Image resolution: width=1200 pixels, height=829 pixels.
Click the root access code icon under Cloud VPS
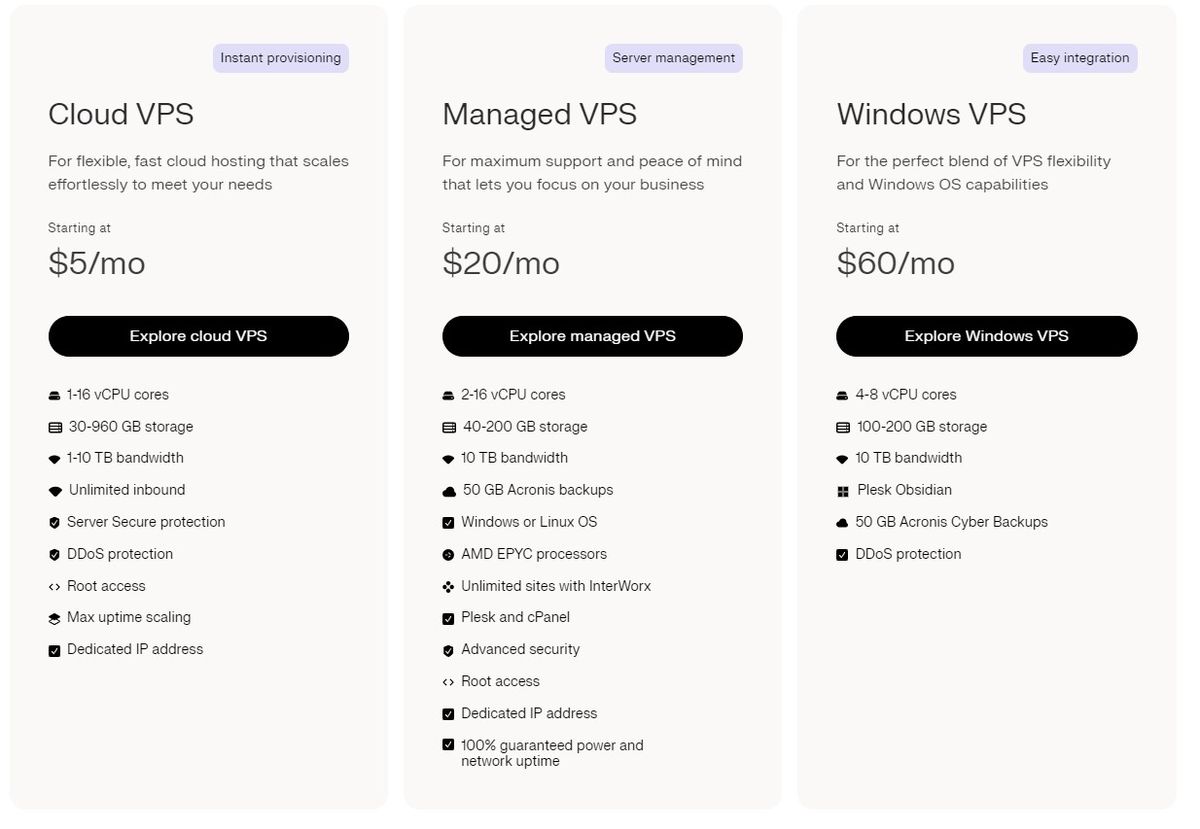(x=54, y=586)
